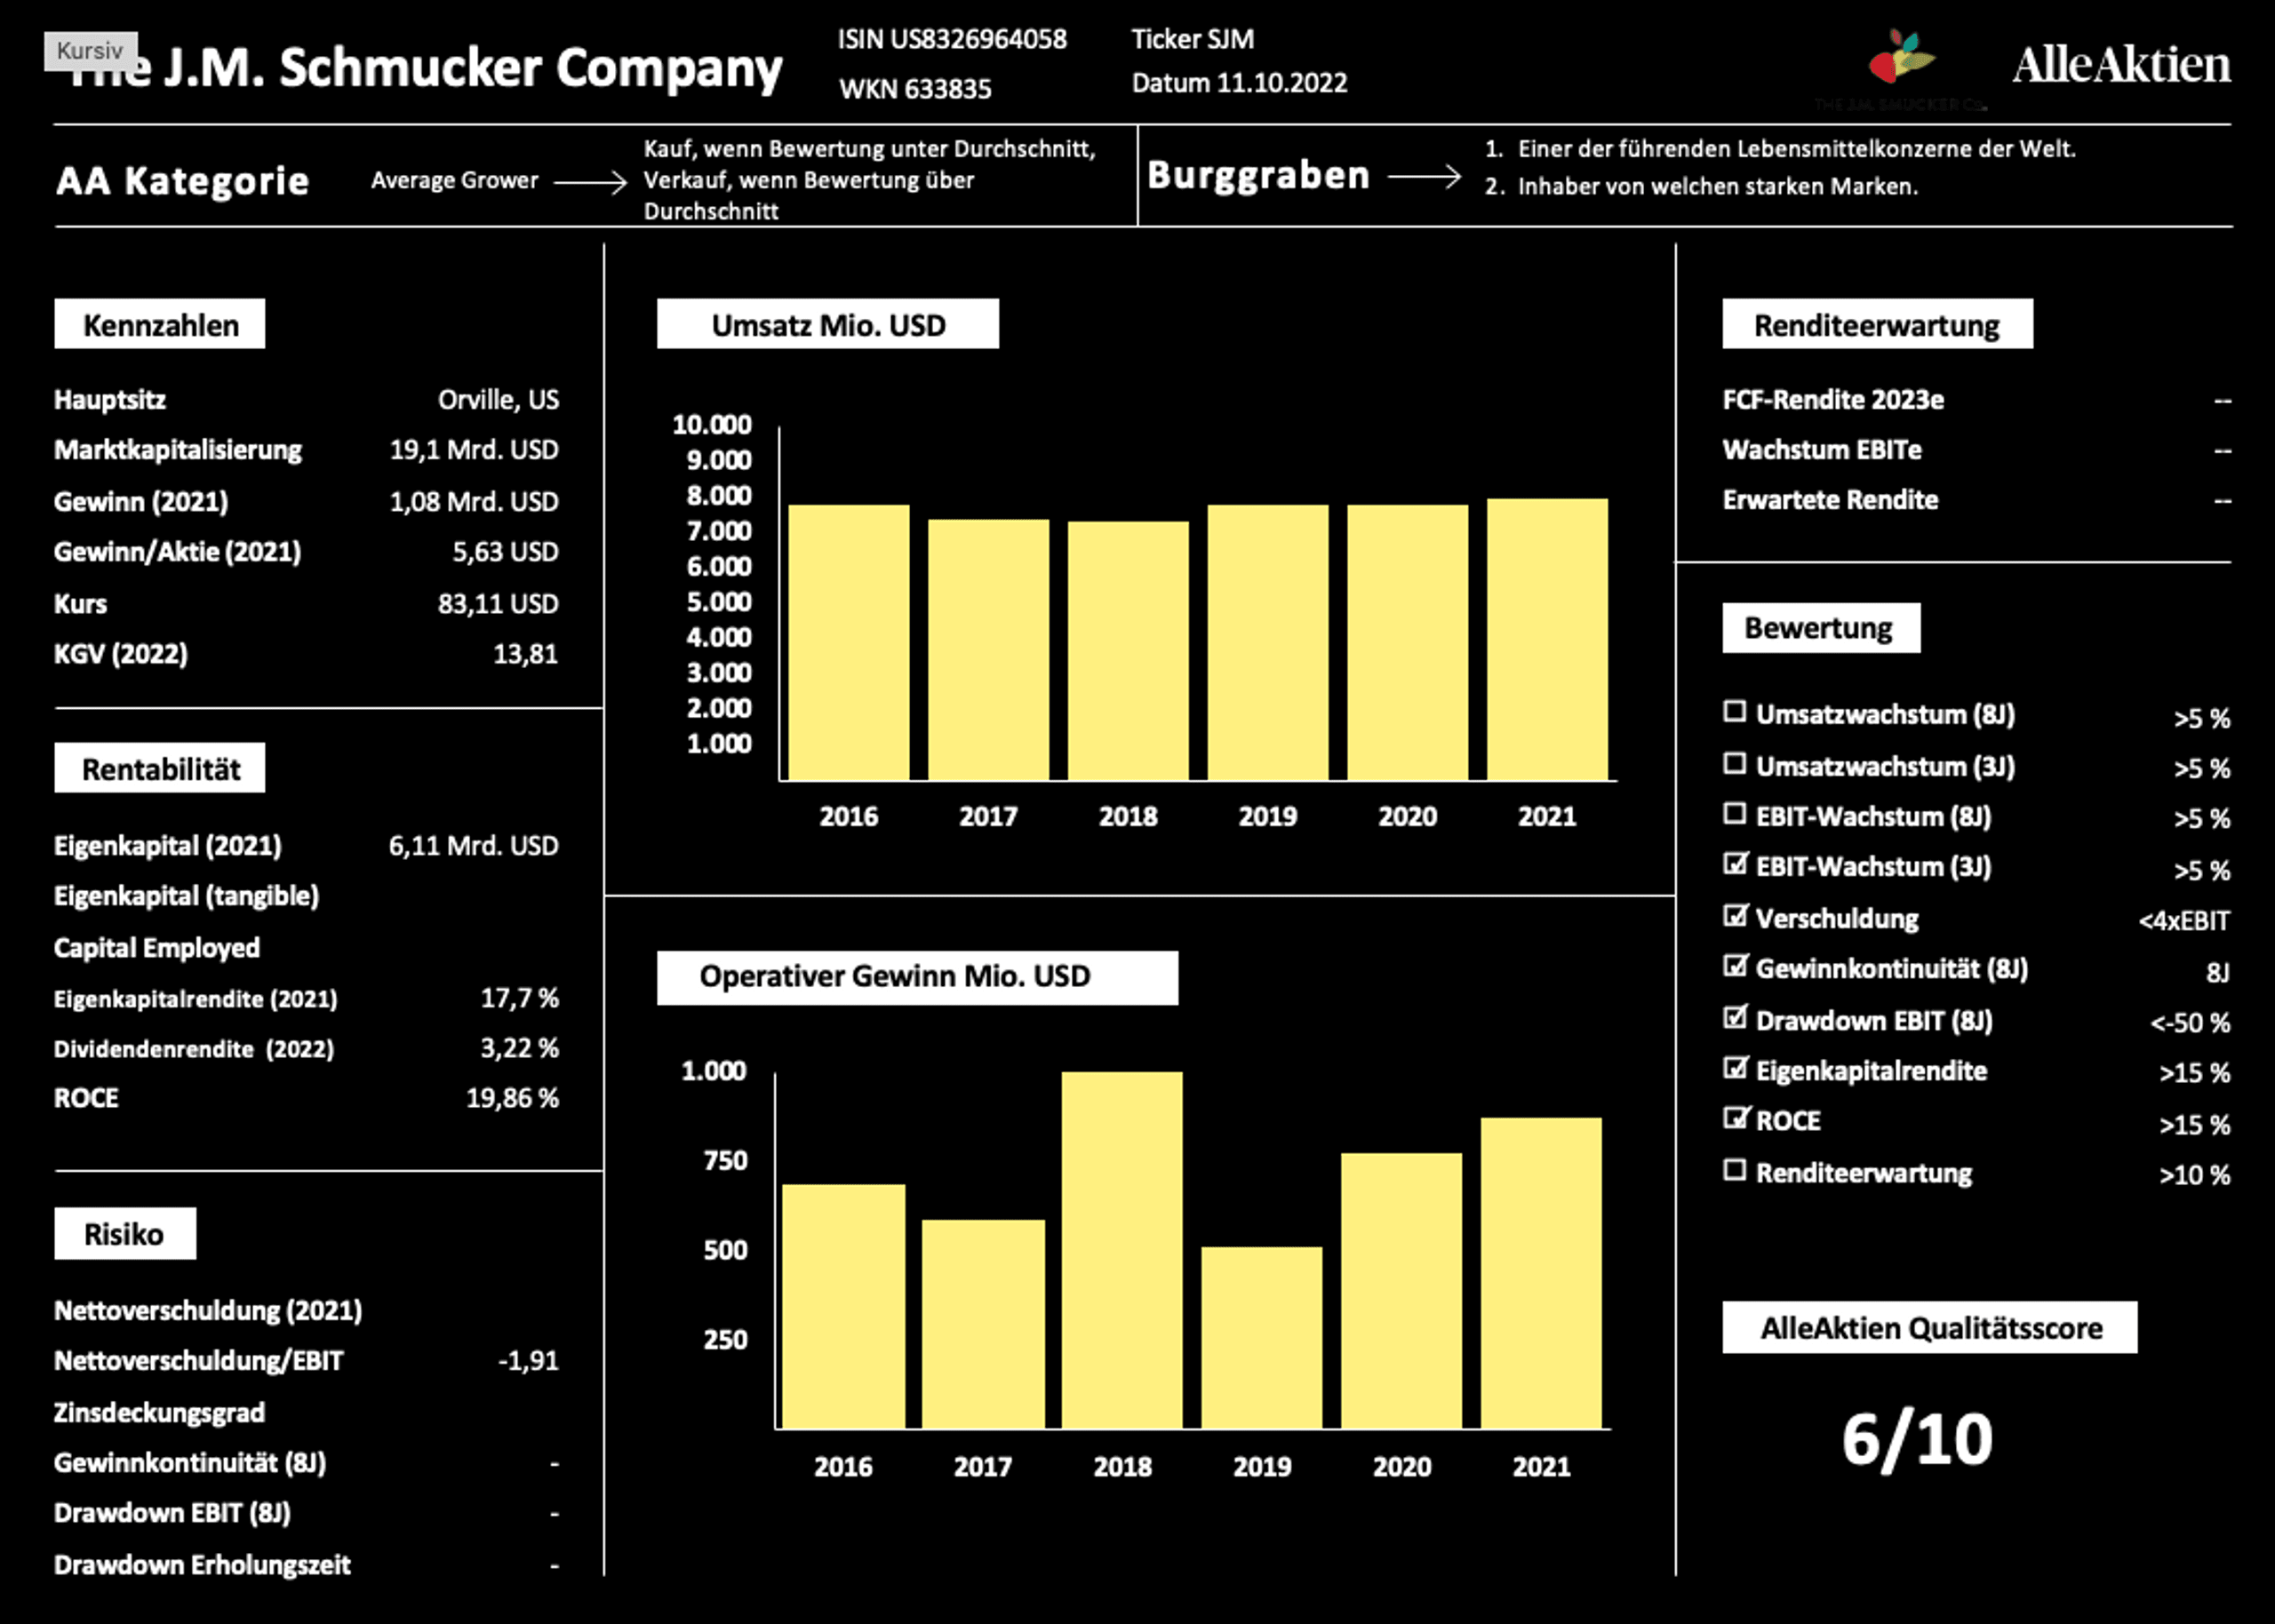Click the 2021 bar in Operativer Gewinn chart
This screenshot has width=2275, height=1624.
click(x=1541, y=1273)
